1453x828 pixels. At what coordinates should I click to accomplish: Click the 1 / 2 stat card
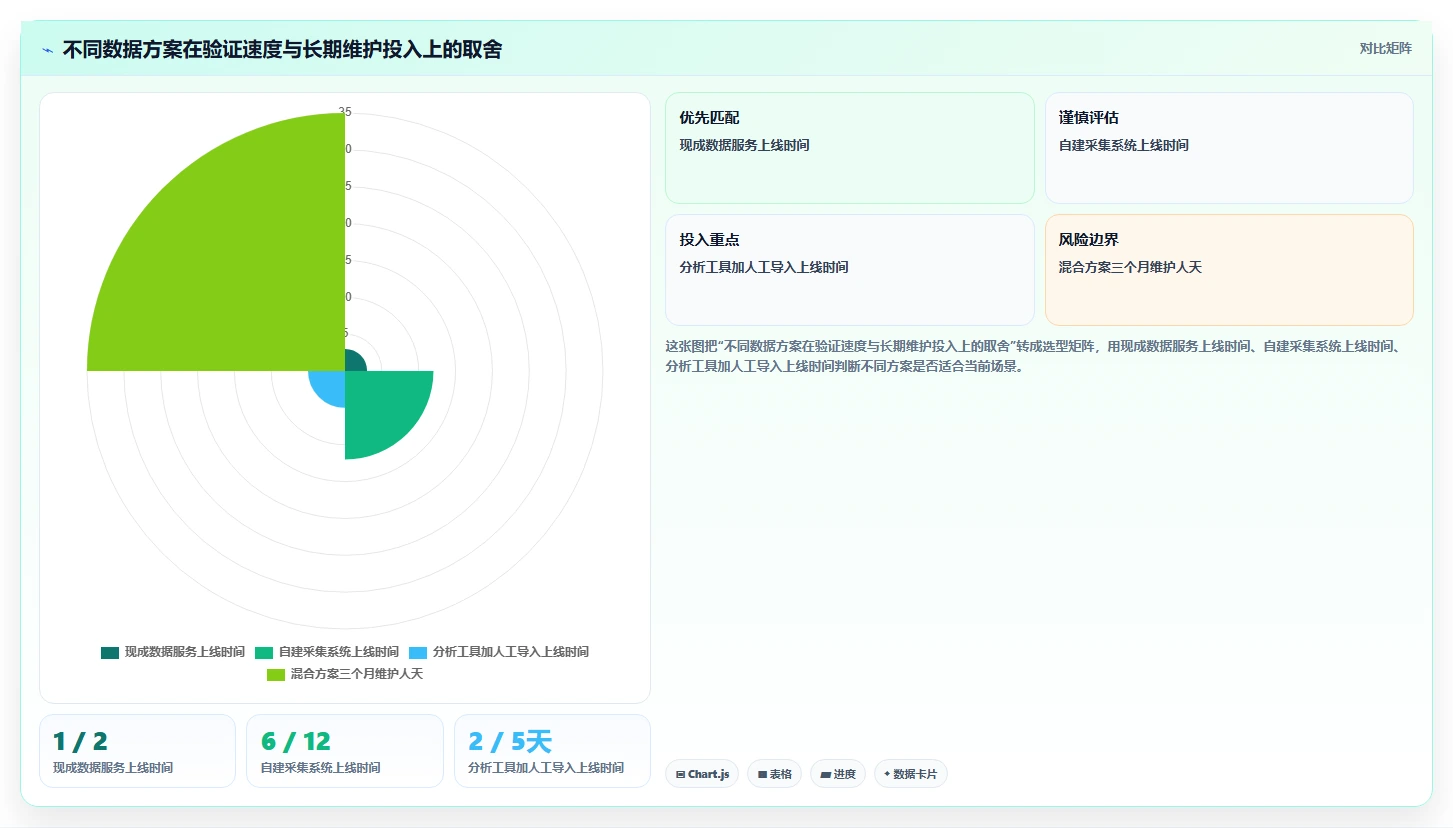pos(137,751)
